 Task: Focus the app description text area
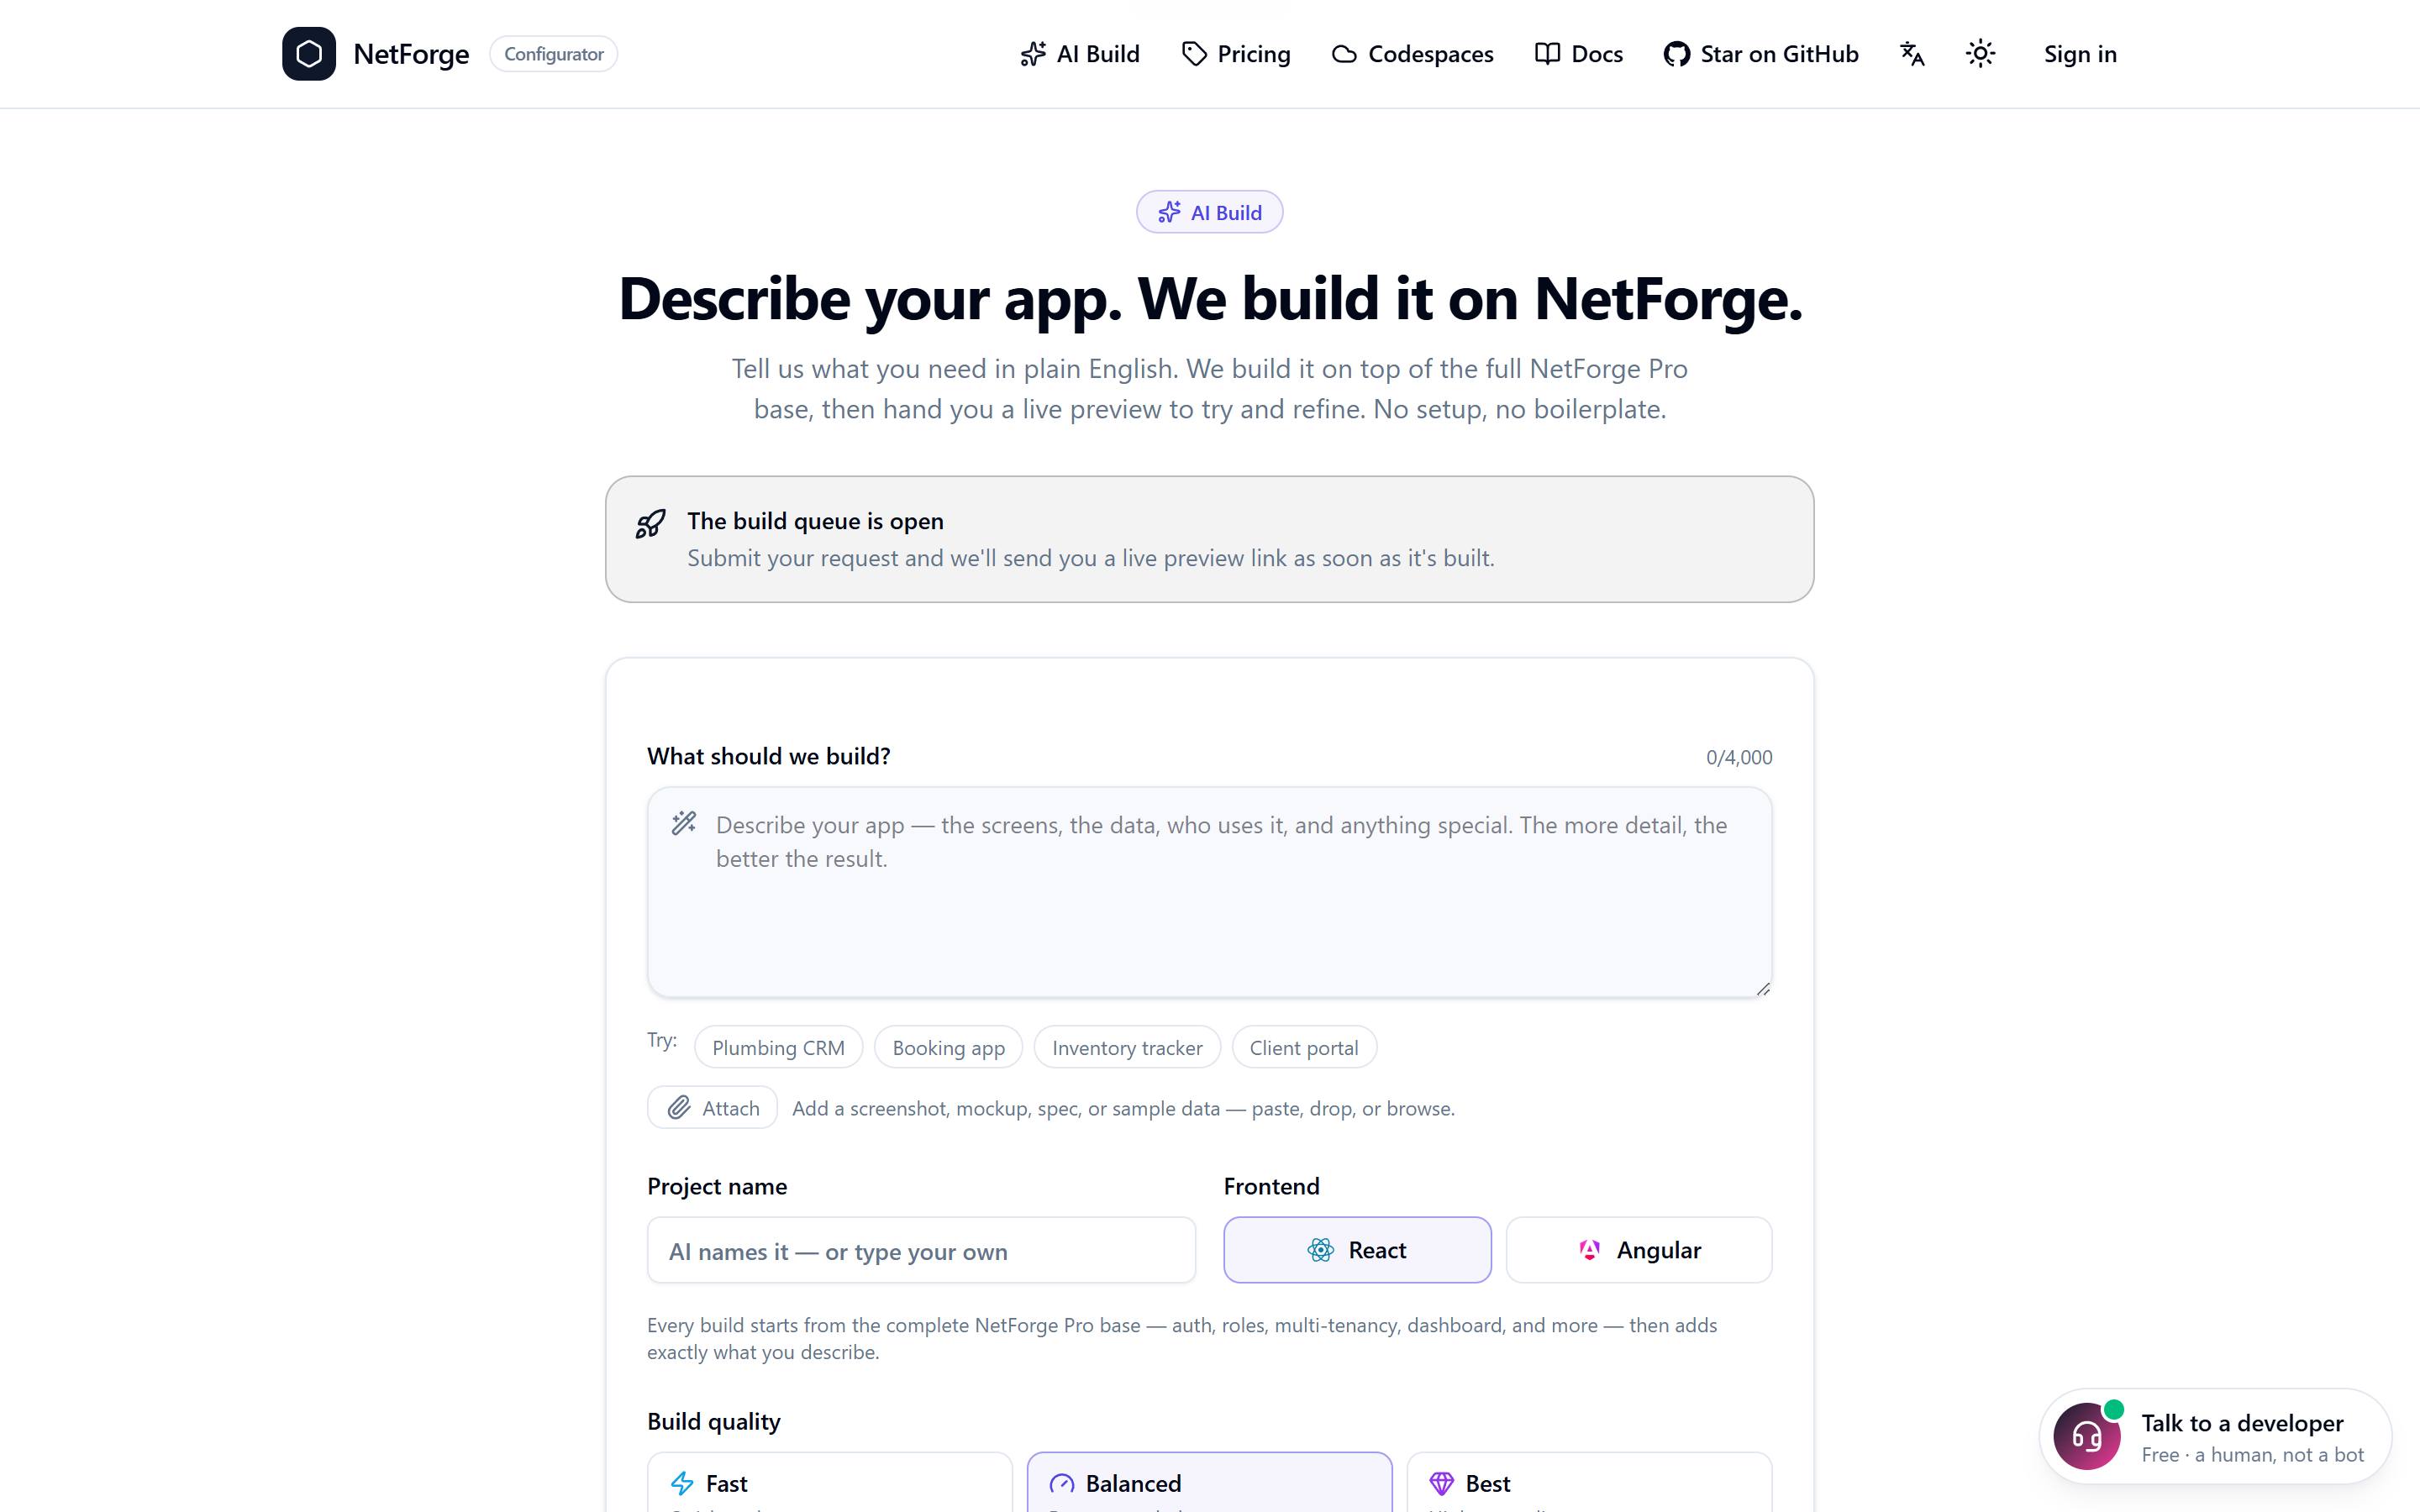[1209, 892]
